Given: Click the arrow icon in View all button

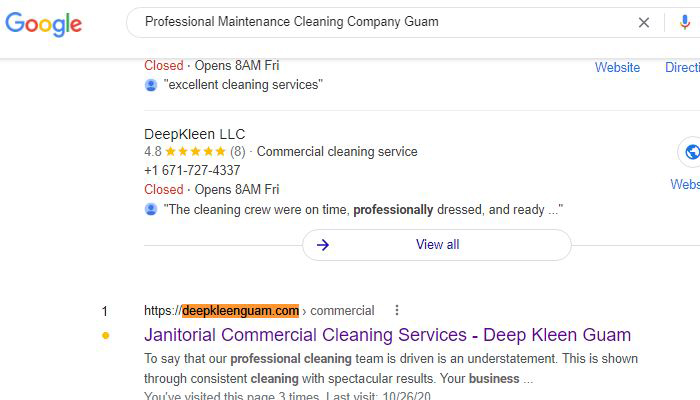Looking at the screenshot, I should coord(323,245).
